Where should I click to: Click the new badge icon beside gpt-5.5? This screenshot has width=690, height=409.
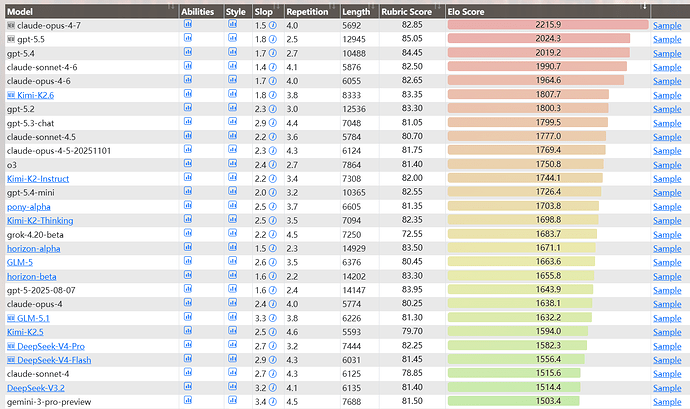[x=11, y=39]
